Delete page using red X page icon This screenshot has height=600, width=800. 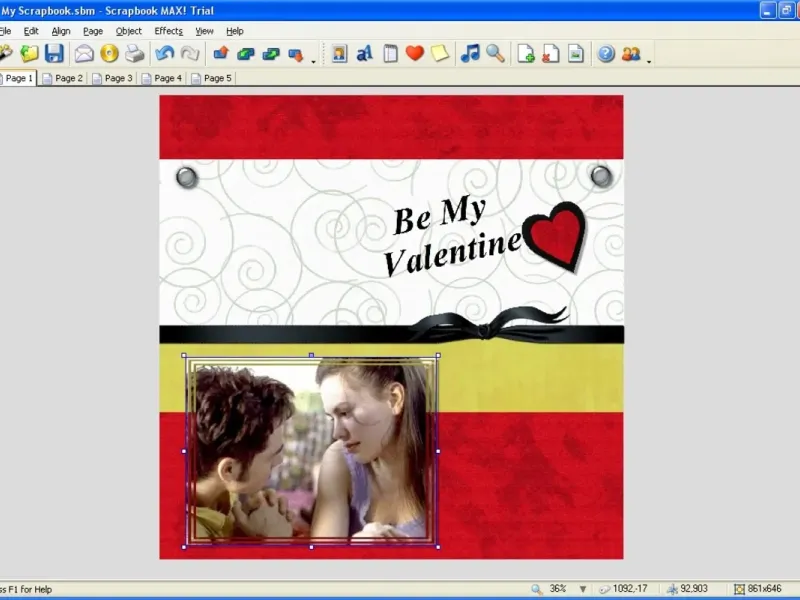click(551, 53)
